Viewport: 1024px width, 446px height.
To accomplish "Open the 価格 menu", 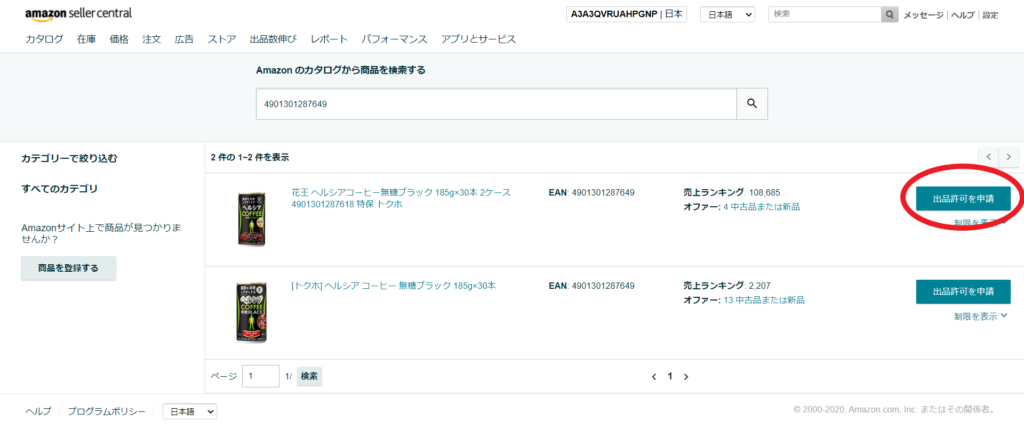I will point(119,39).
